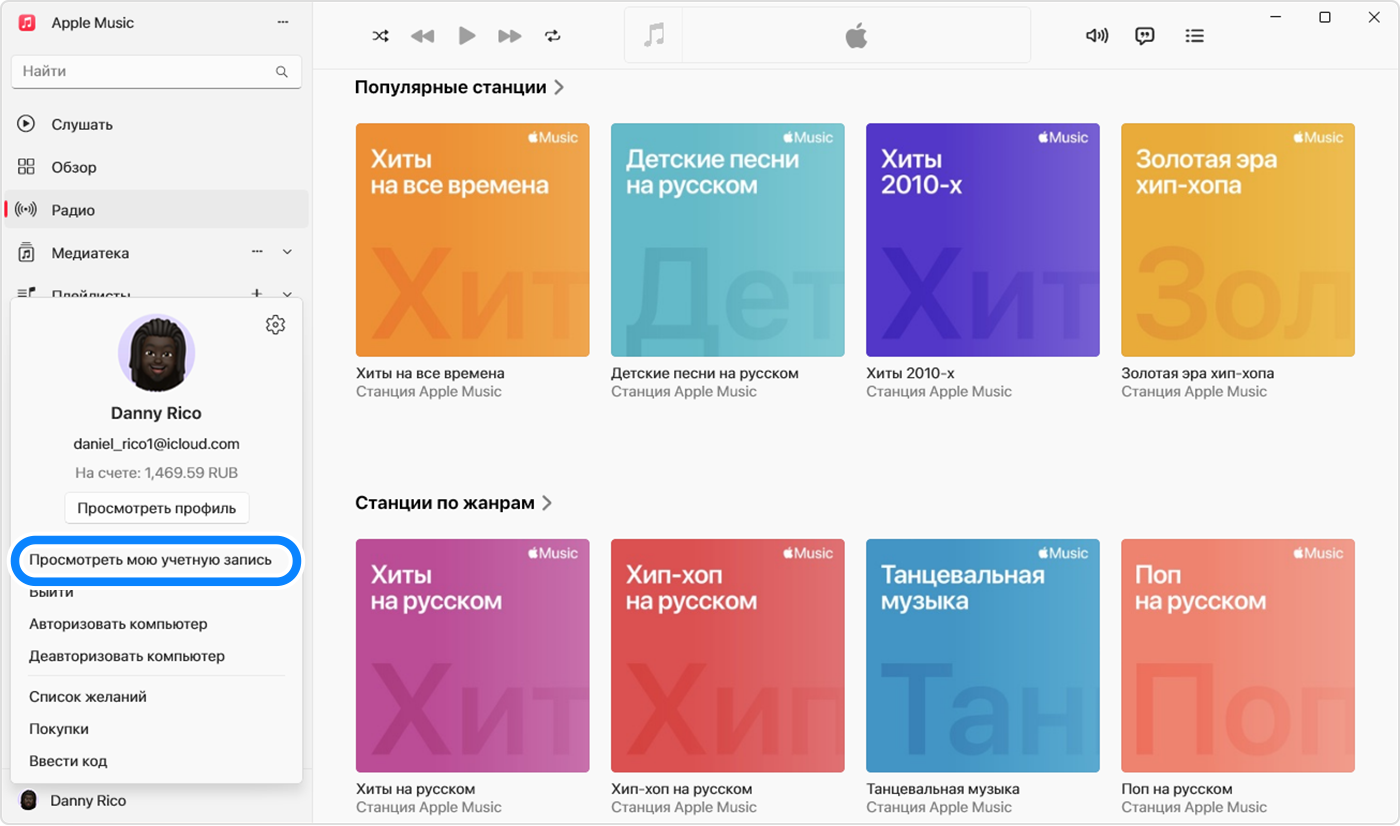Open the Медиатека more options menu
Viewport: 1400px width, 826px height.
257,252
